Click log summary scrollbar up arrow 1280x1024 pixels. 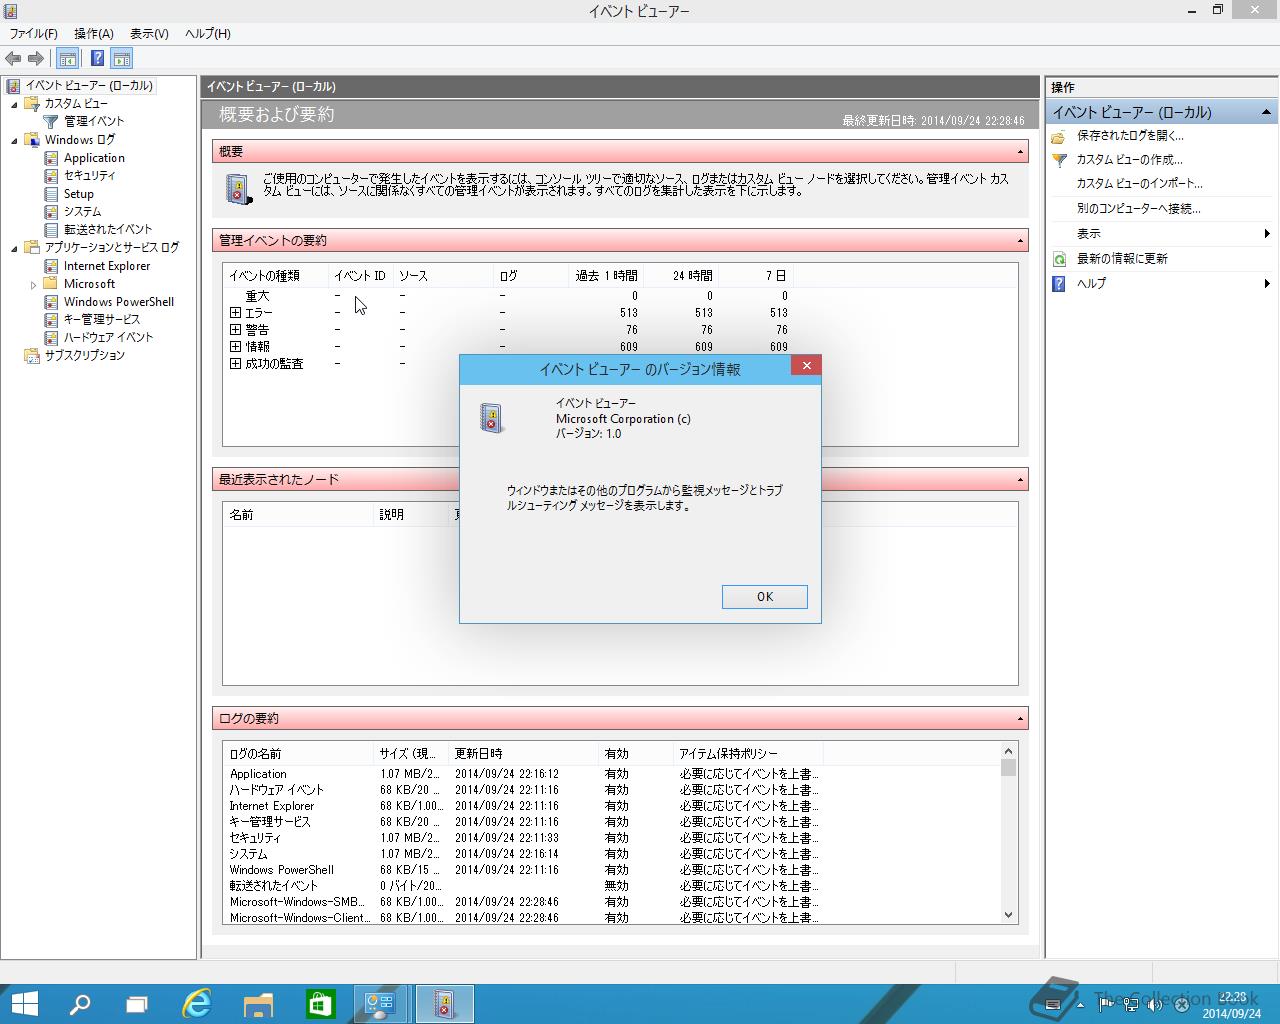click(1008, 751)
